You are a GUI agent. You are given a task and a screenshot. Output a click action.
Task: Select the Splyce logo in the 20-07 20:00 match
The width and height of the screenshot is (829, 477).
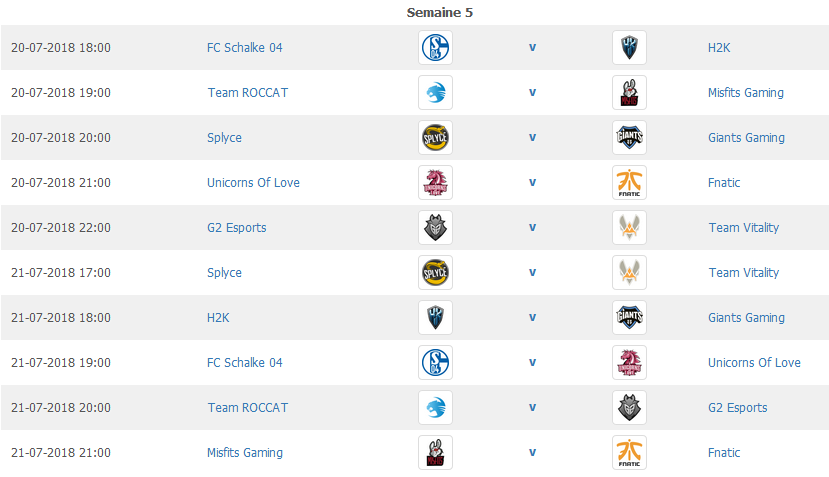(435, 137)
